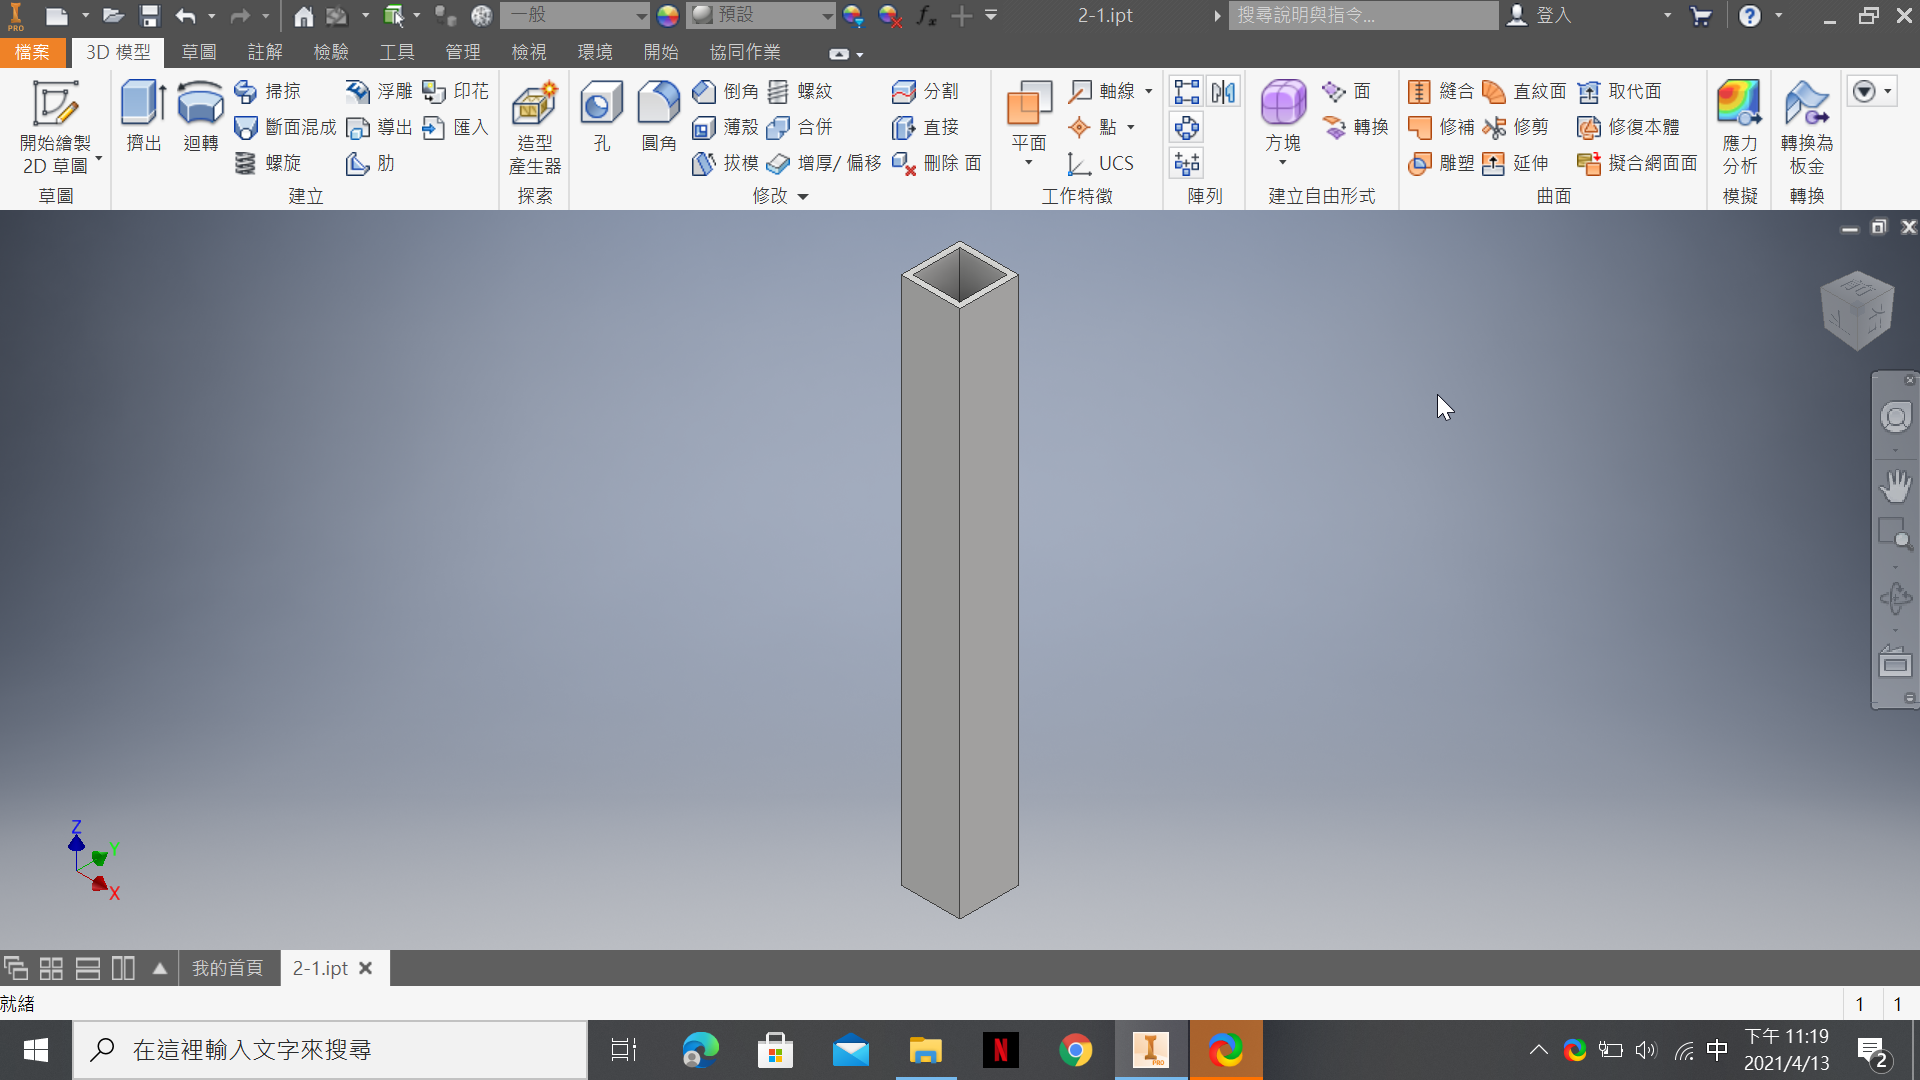1920x1080 pixels.
Task: Pick the Decal (印花) tool
Action: (x=455, y=91)
